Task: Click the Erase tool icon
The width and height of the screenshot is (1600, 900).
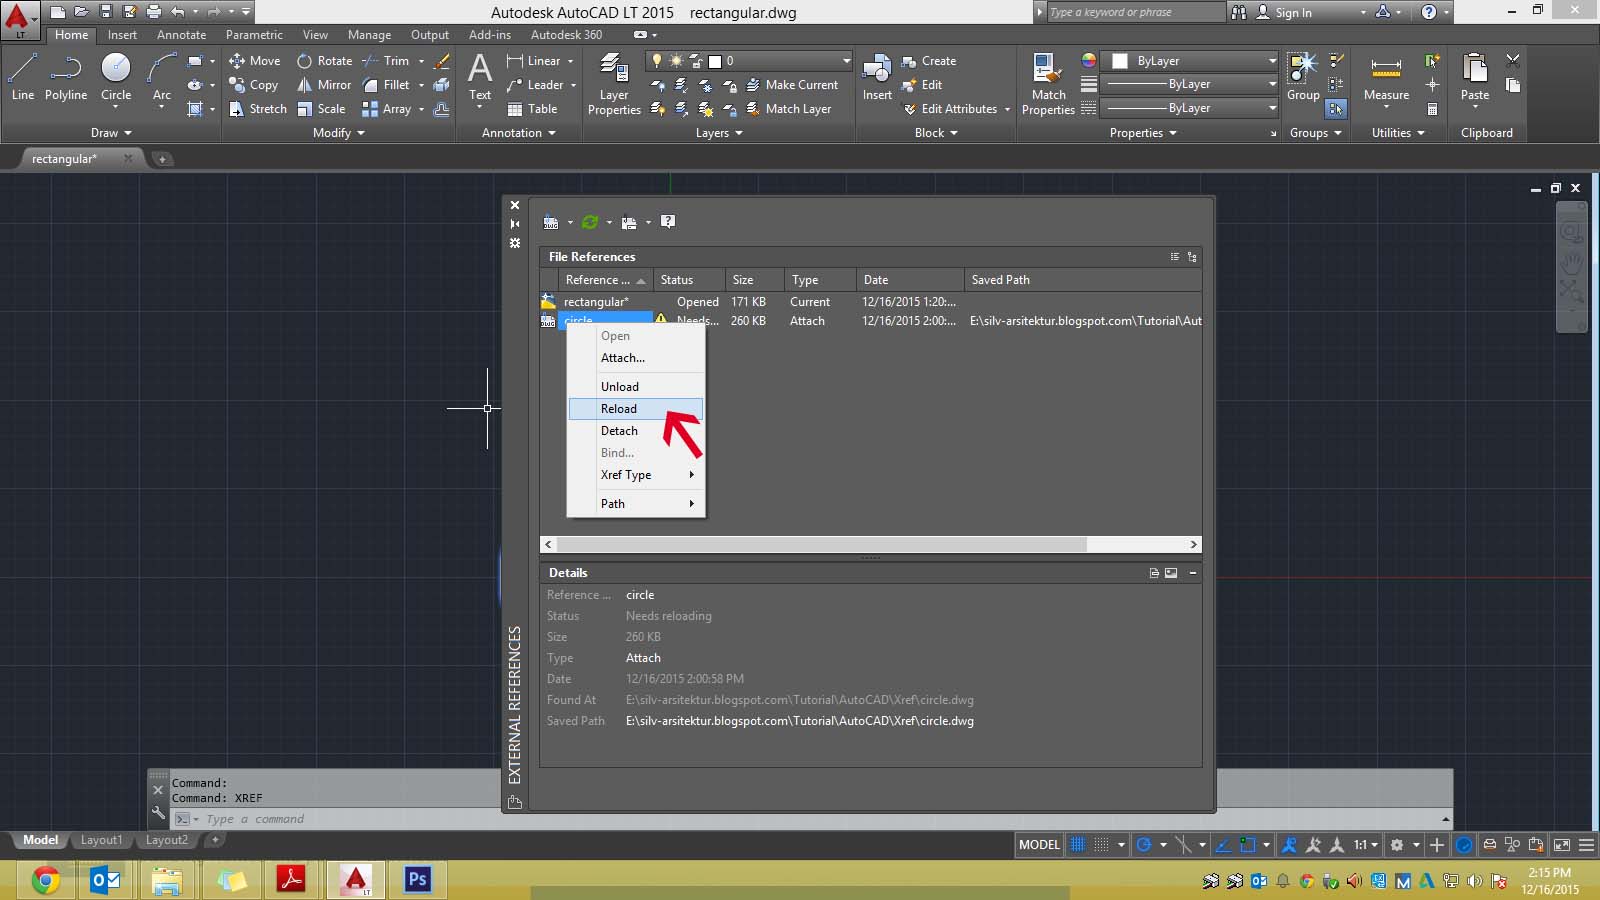Action: coord(442,61)
